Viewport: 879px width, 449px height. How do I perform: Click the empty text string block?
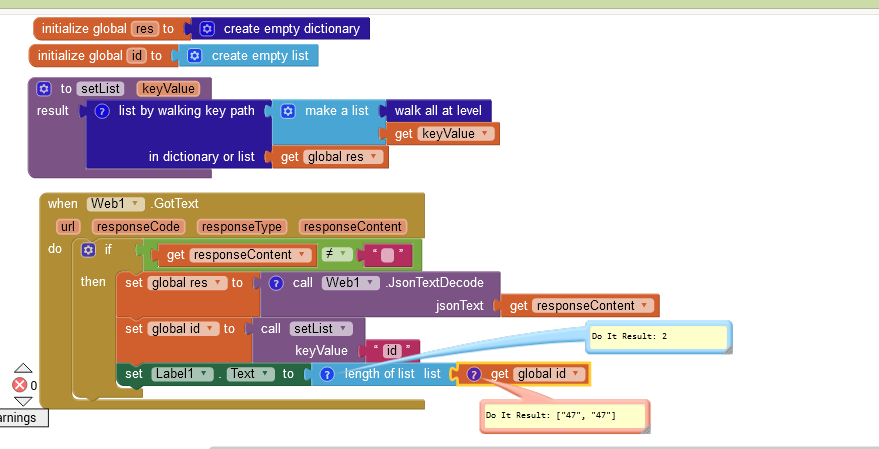[388, 256]
